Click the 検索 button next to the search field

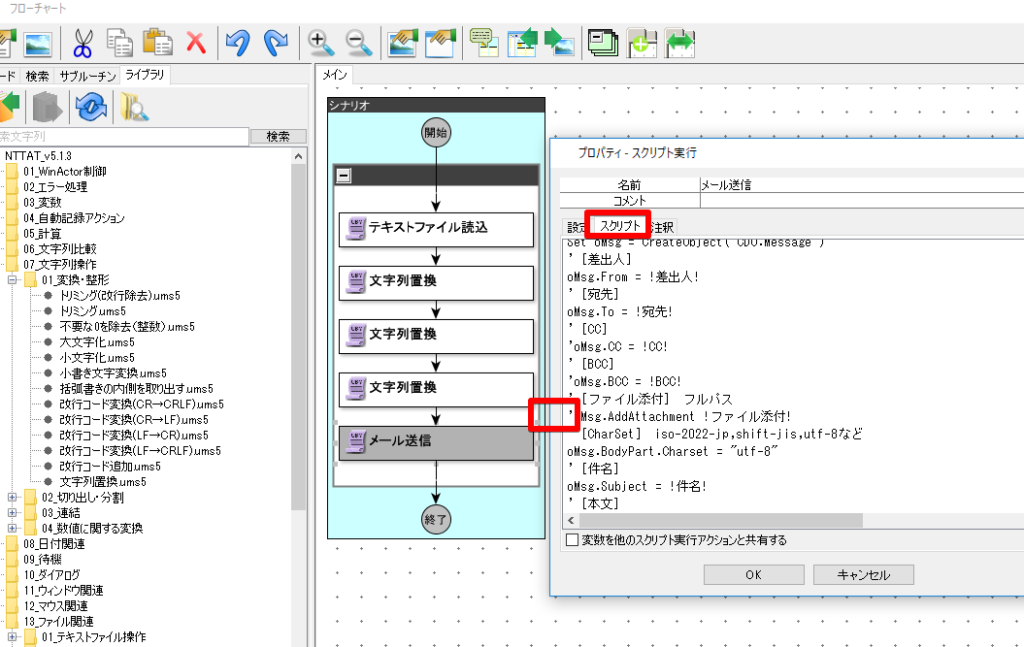click(x=277, y=136)
